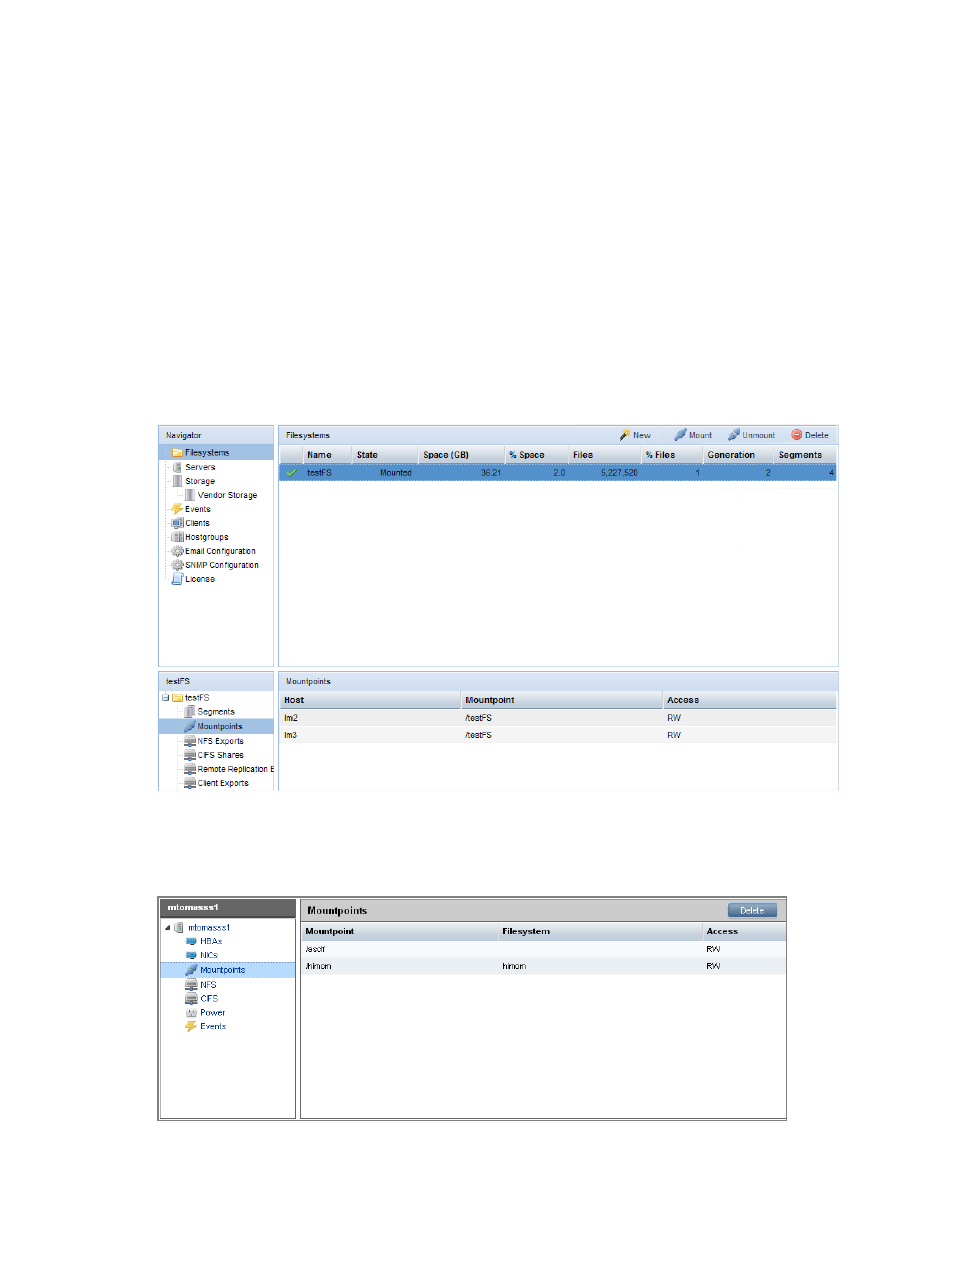Open Hostgroups icon in Navigator
Screen dimensions: 954x1270
[177, 537]
